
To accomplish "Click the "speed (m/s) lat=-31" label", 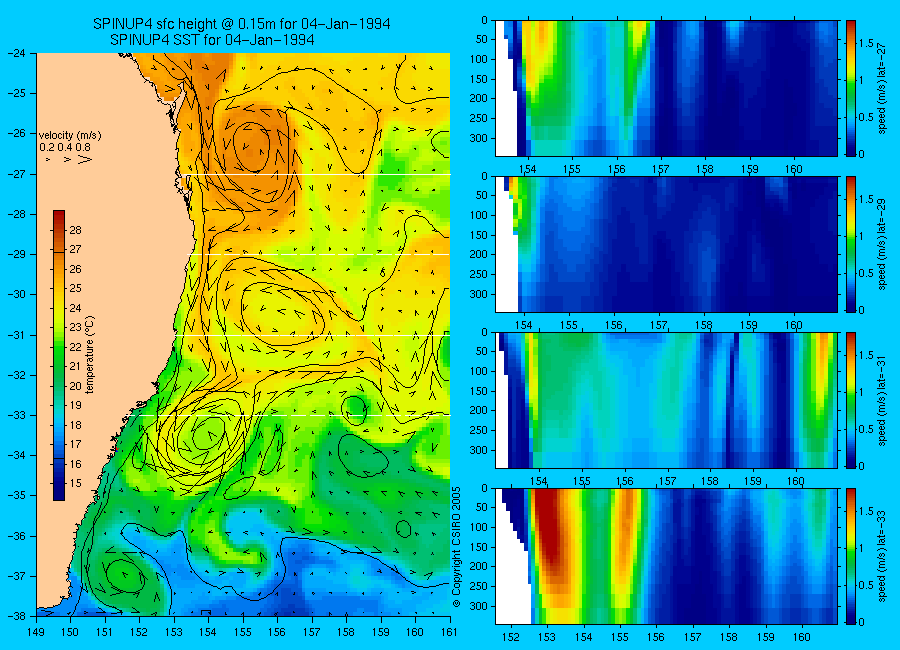I will tap(882, 400).
